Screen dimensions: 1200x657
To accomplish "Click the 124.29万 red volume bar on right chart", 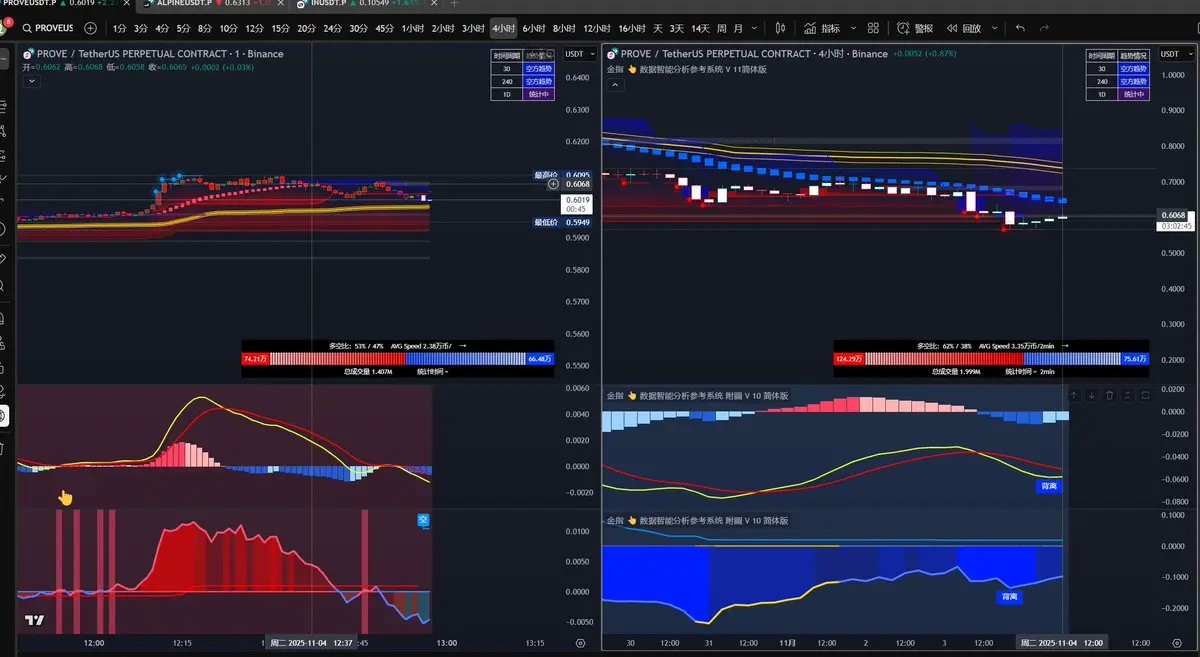I will 848,359.
